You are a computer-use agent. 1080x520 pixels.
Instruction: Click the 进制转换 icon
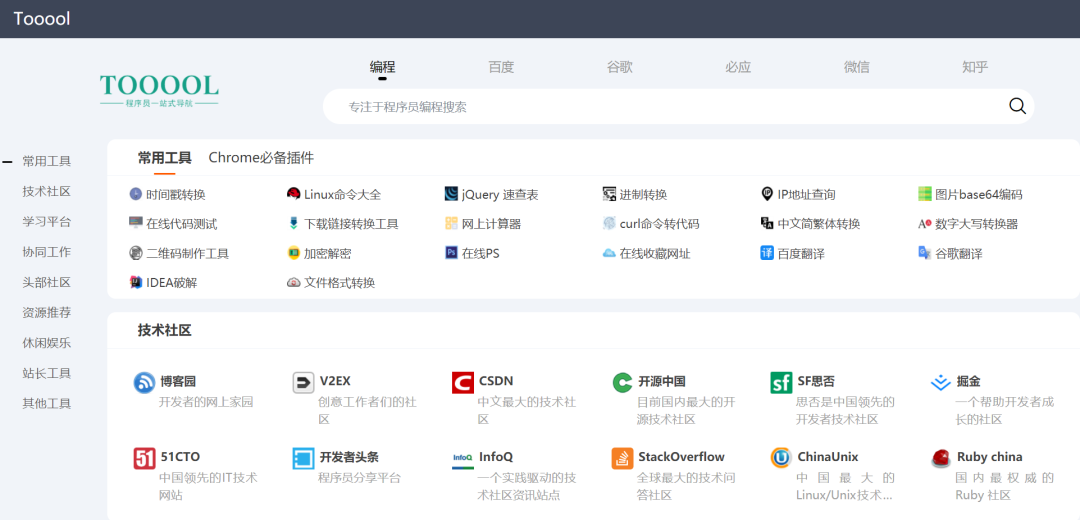[609, 194]
